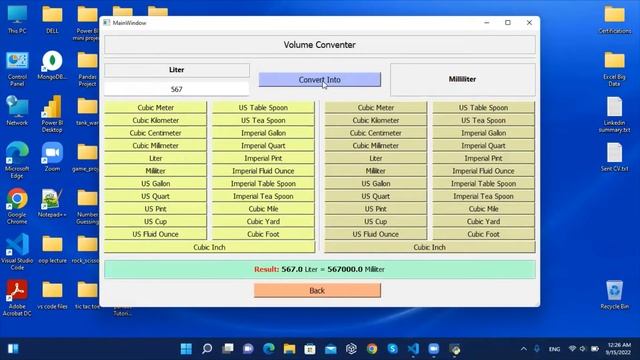This screenshot has width=640, height=360.
Task: Choose tan target-unit Cubic Inch button
Action: [x=429, y=247]
